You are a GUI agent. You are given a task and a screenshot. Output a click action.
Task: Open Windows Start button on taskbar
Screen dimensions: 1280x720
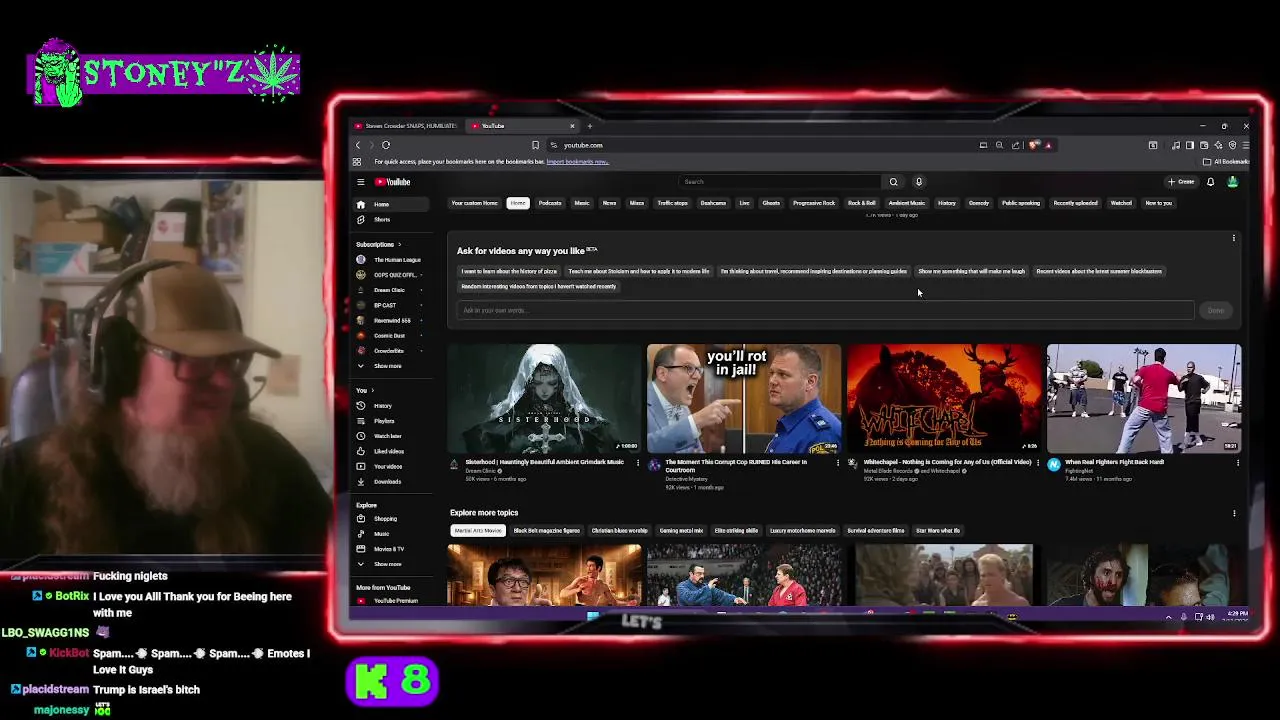point(593,617)
